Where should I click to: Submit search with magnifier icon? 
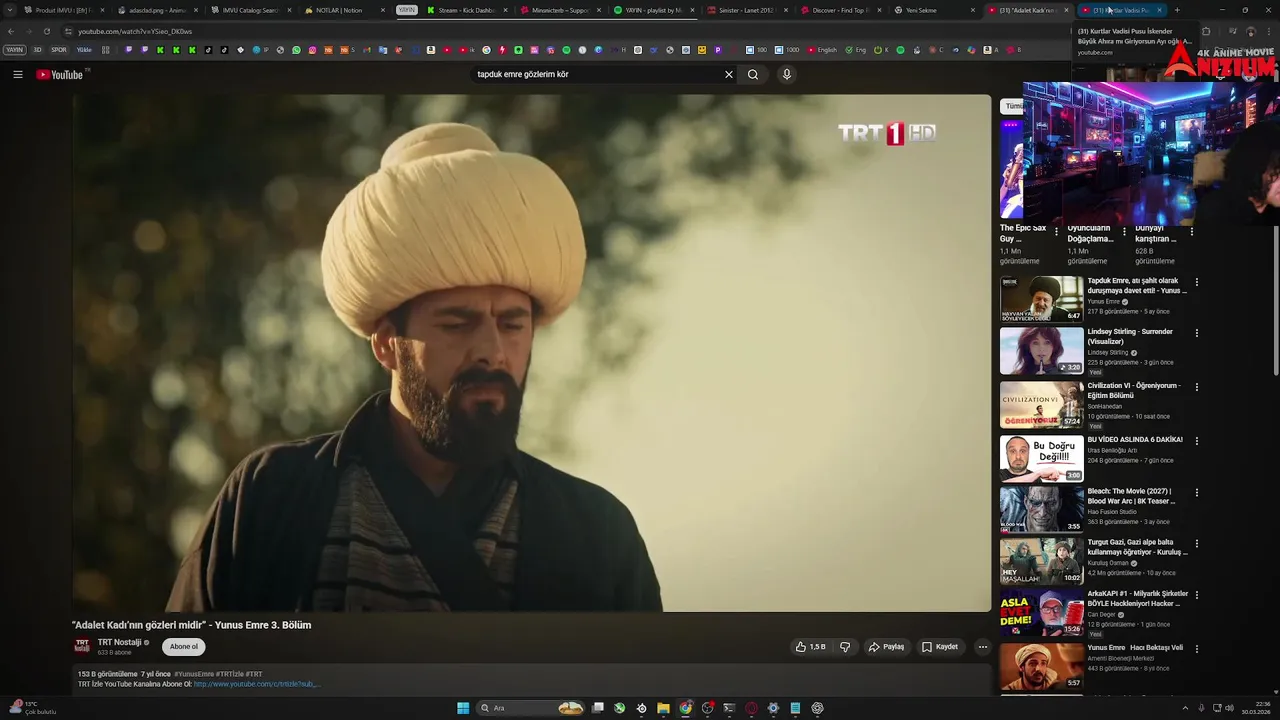[753, 74]
